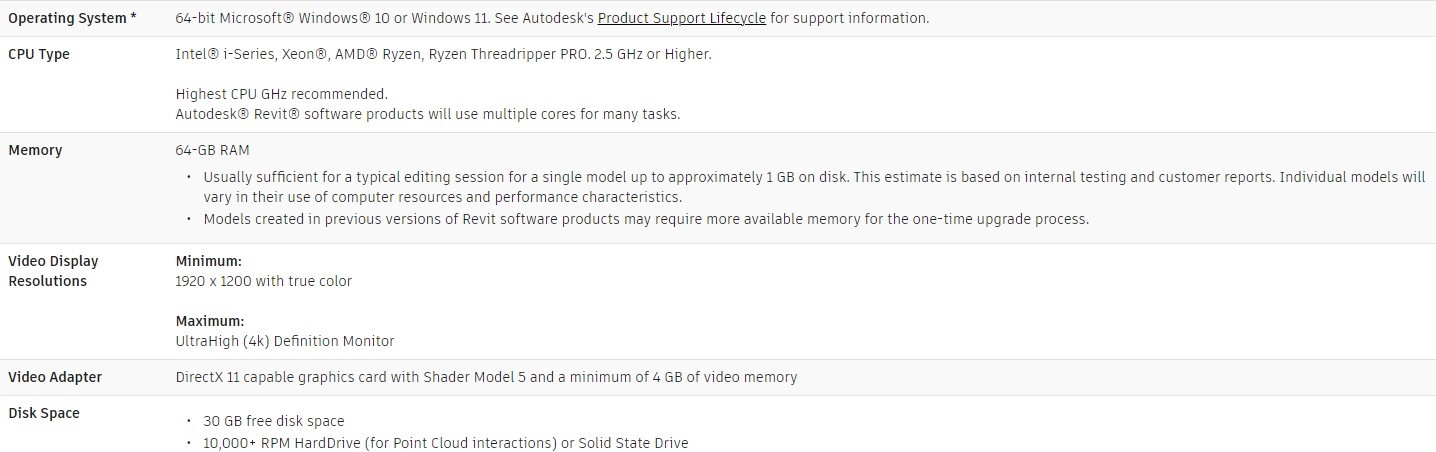The width and height of the screenshot is (1436, 452).
Task: Click the bullet about previous Revit versions
Action: coord(645,219)
